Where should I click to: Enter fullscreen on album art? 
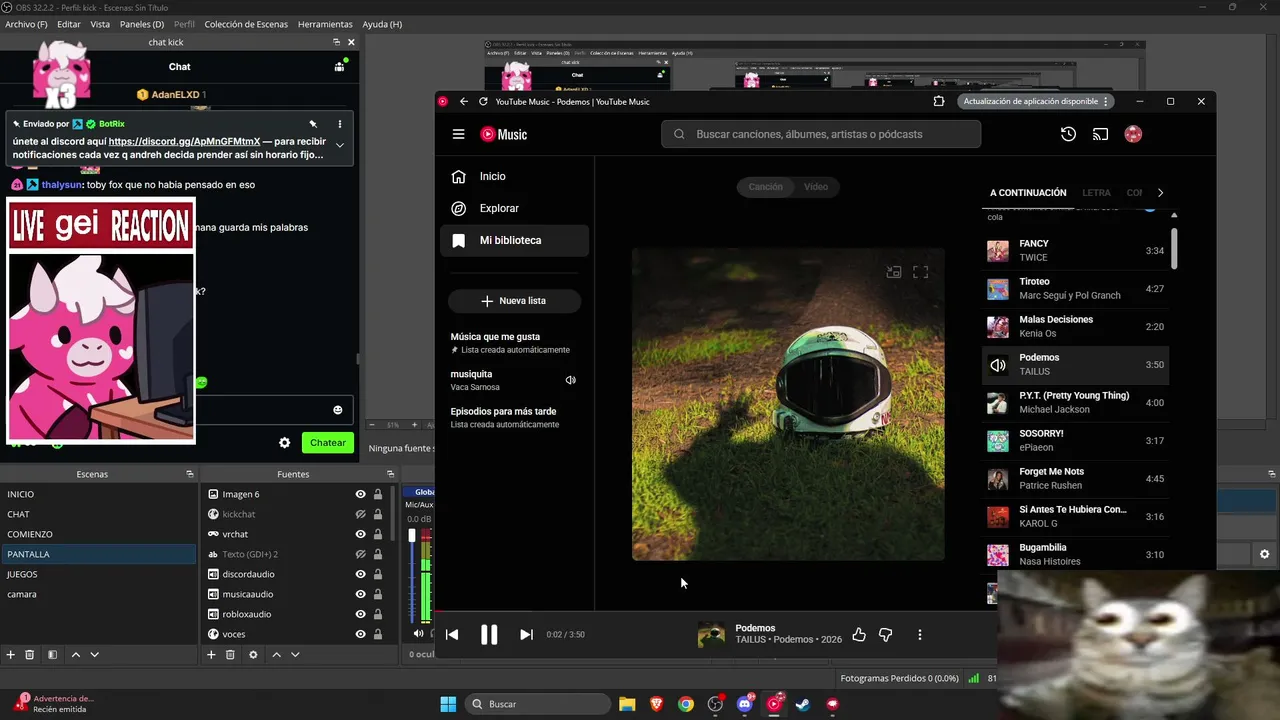[x=920, y=272]
